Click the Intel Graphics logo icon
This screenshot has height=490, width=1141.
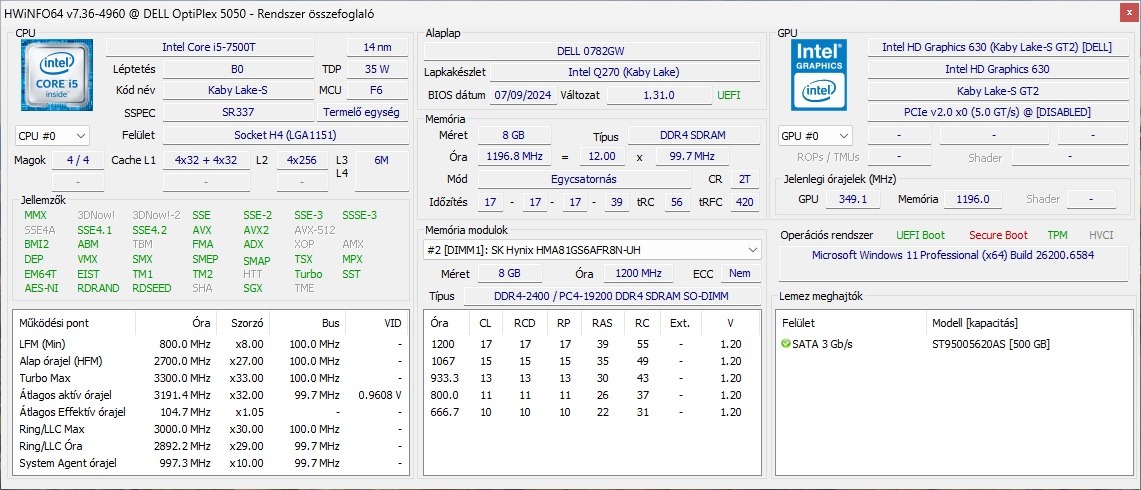tap(819, 75)
